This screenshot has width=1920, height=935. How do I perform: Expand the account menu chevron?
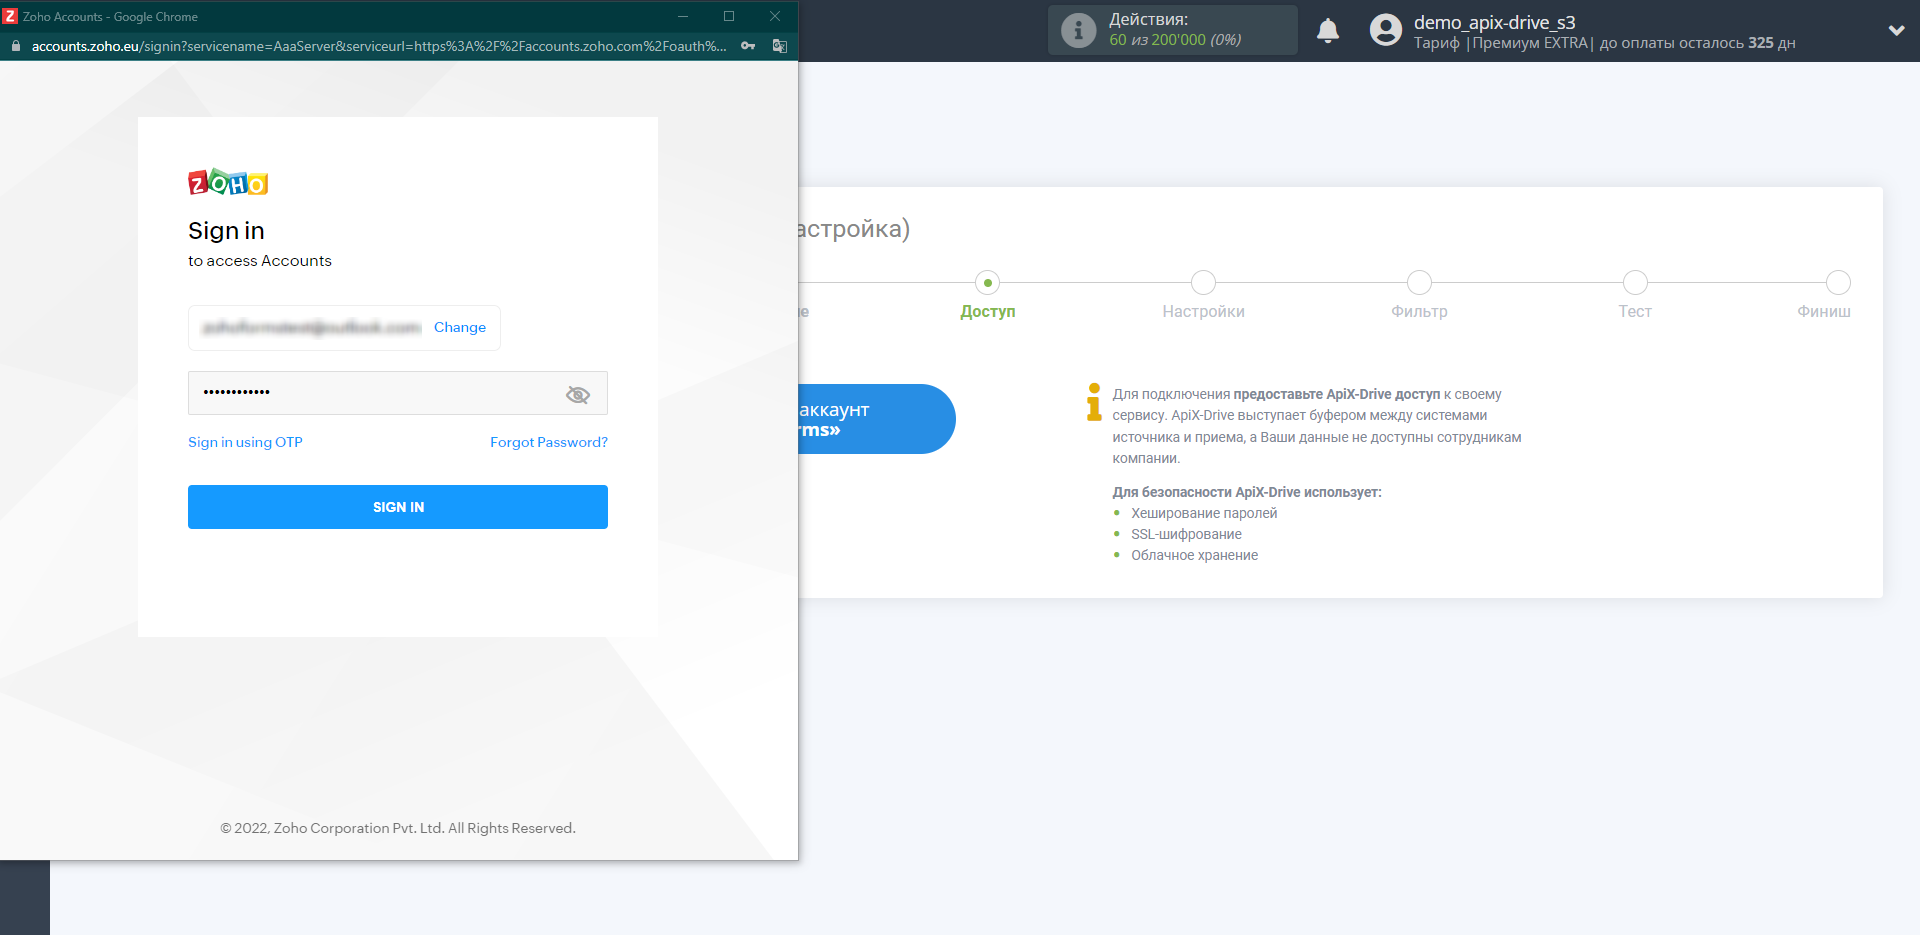(x=1896, y=31)
